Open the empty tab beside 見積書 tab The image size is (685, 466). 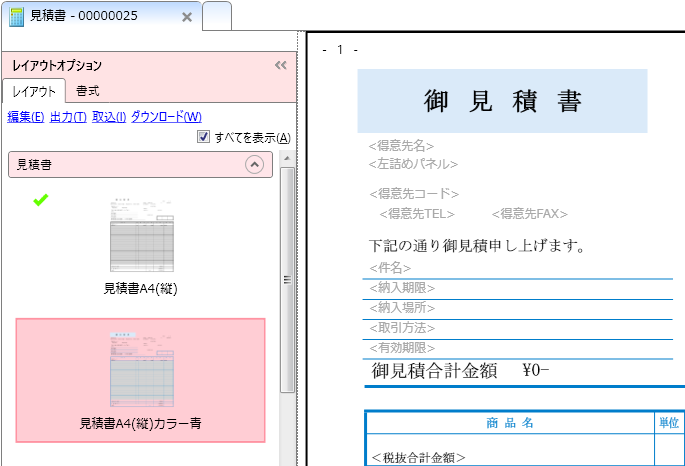[217, 16]
